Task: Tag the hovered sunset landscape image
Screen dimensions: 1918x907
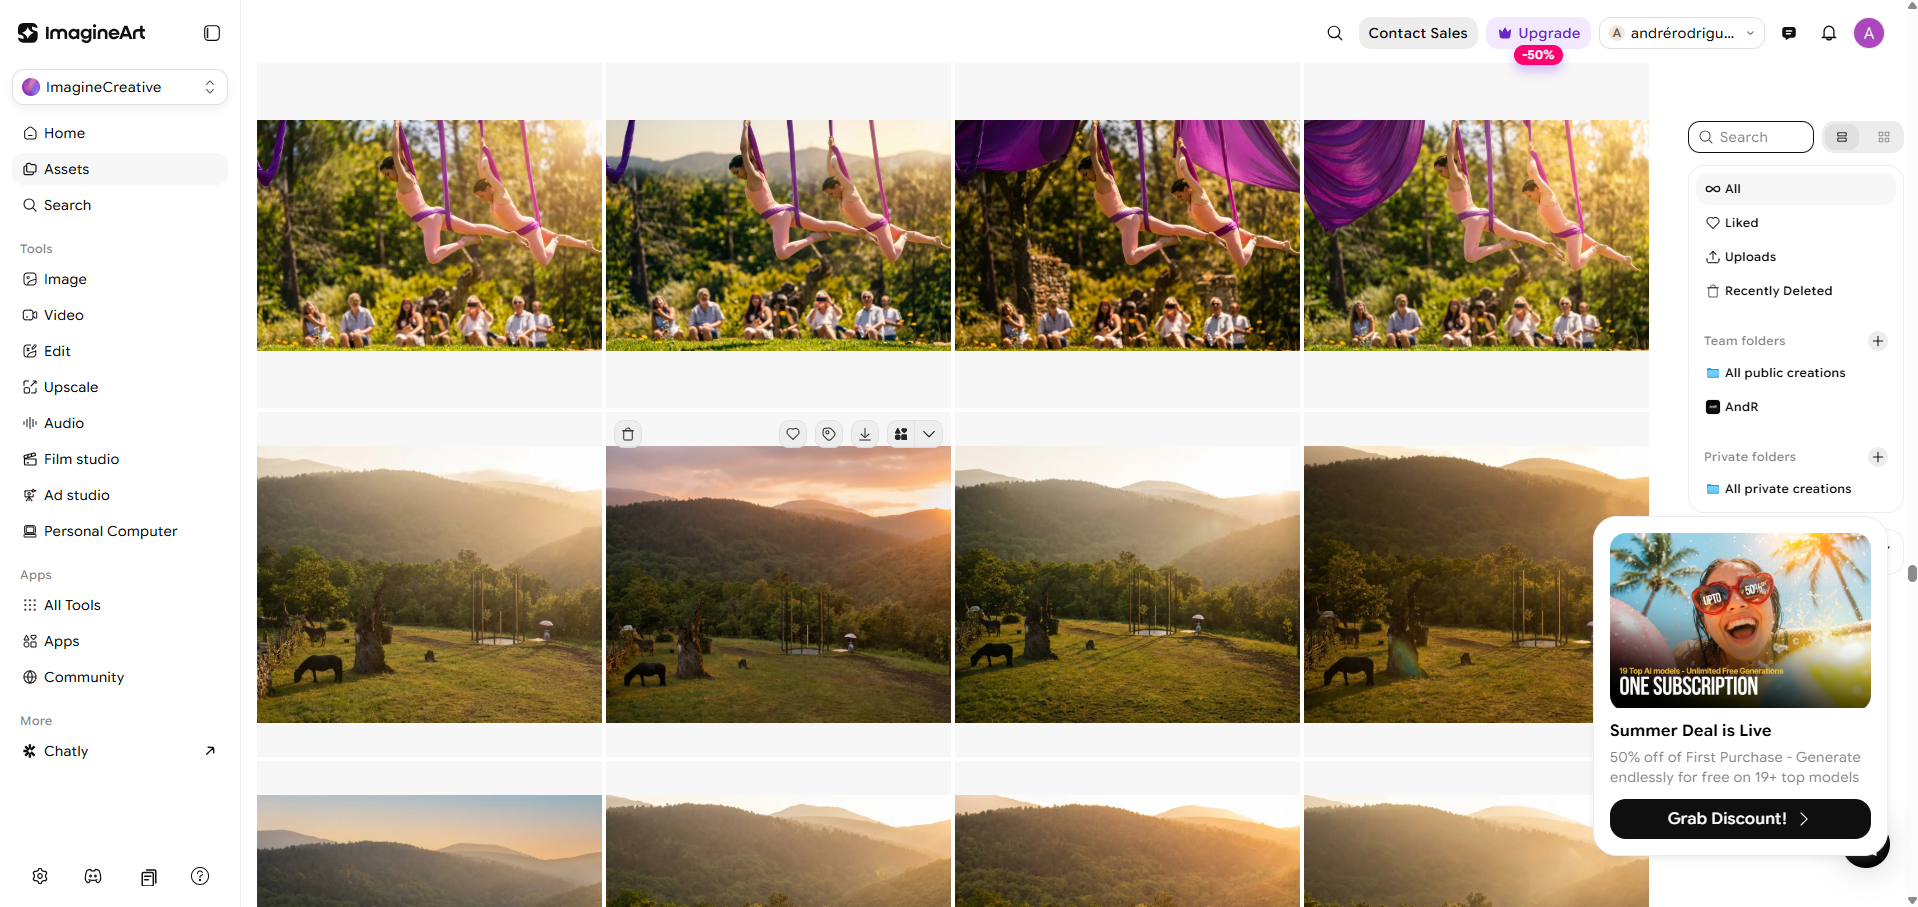Action: point(829,434)
